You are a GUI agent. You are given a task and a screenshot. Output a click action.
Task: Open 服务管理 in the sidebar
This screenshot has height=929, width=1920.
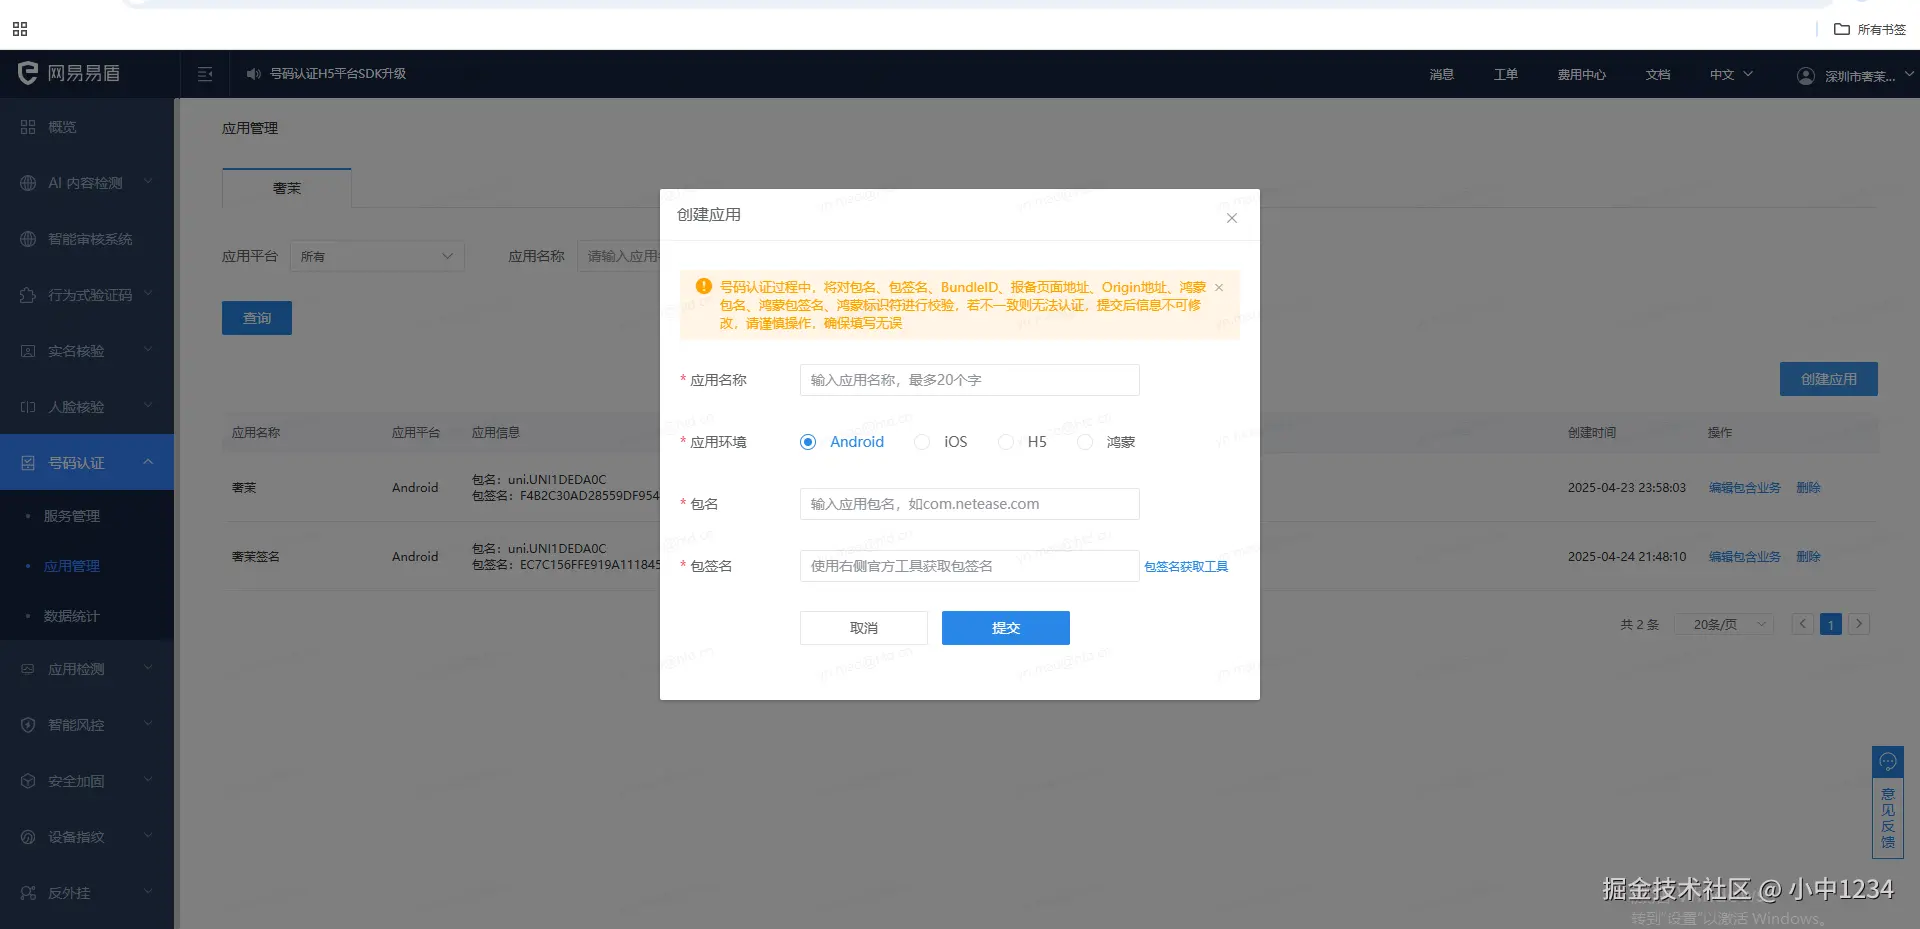coord(72,516)
